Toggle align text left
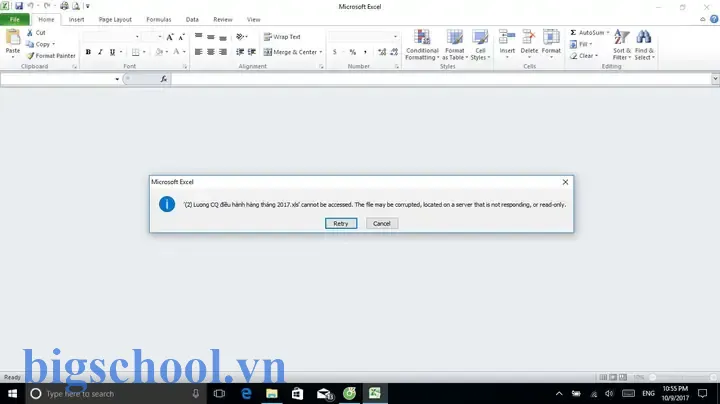The image size is (720, 404). 198,52
